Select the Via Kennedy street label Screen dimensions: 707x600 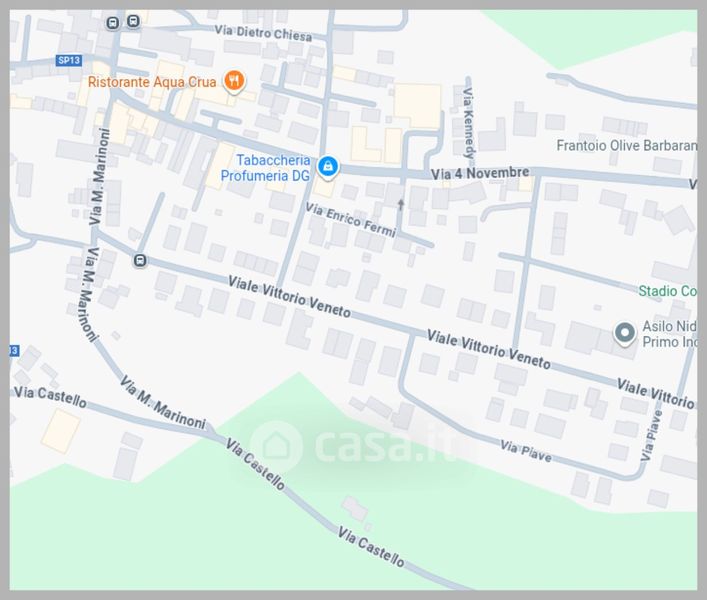(x=468, y=123)
